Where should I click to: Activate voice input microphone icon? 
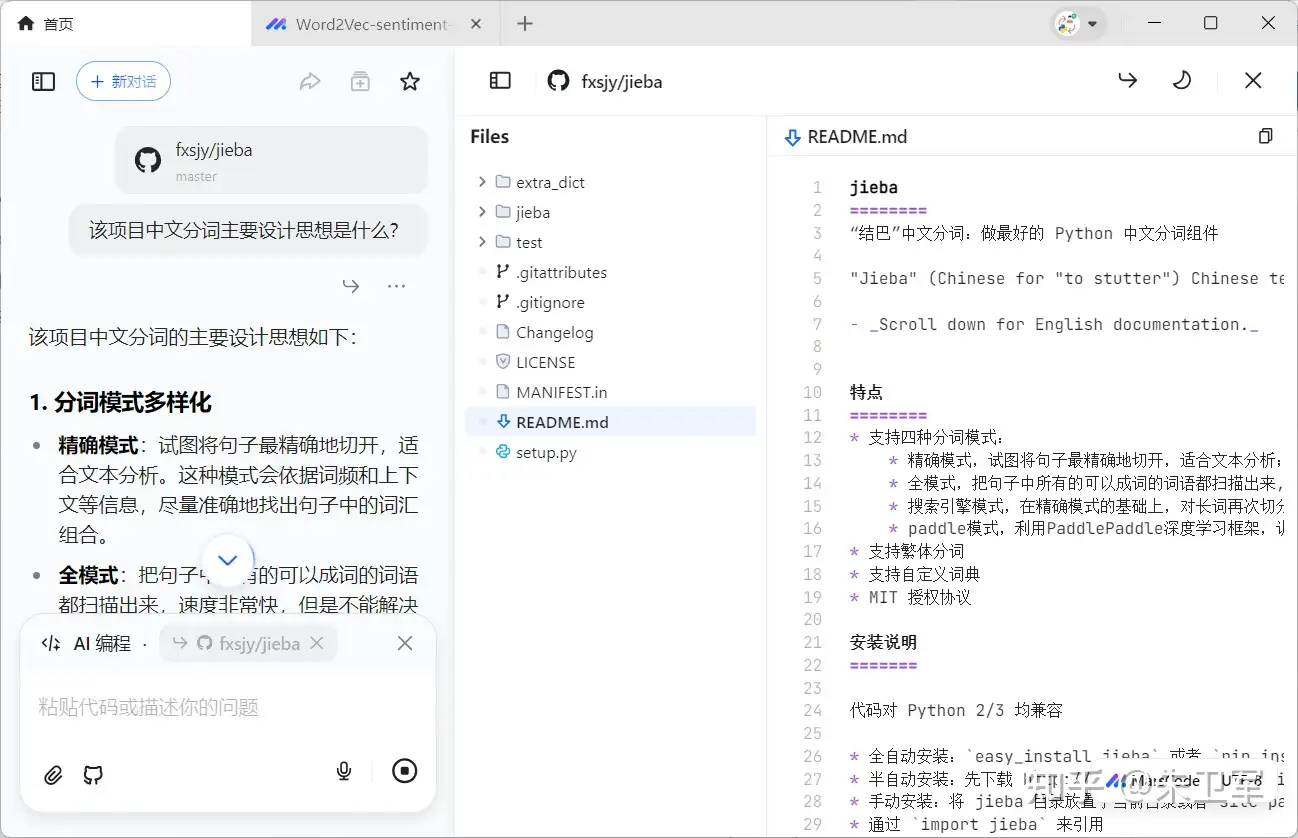click(x=344, y=771)
